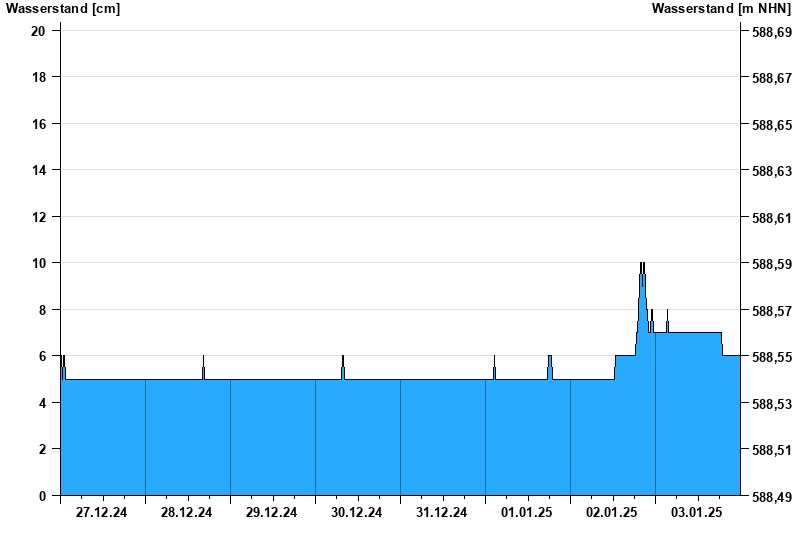Click the 588,49 right axis label

point(772,497)
